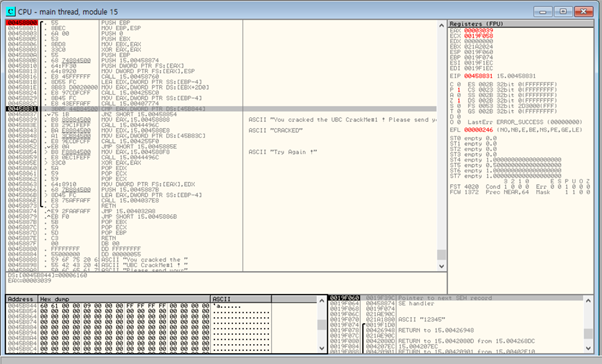Click the Registers (FPU) header bar
602x364 pixels.
click(x=521, y=24)
